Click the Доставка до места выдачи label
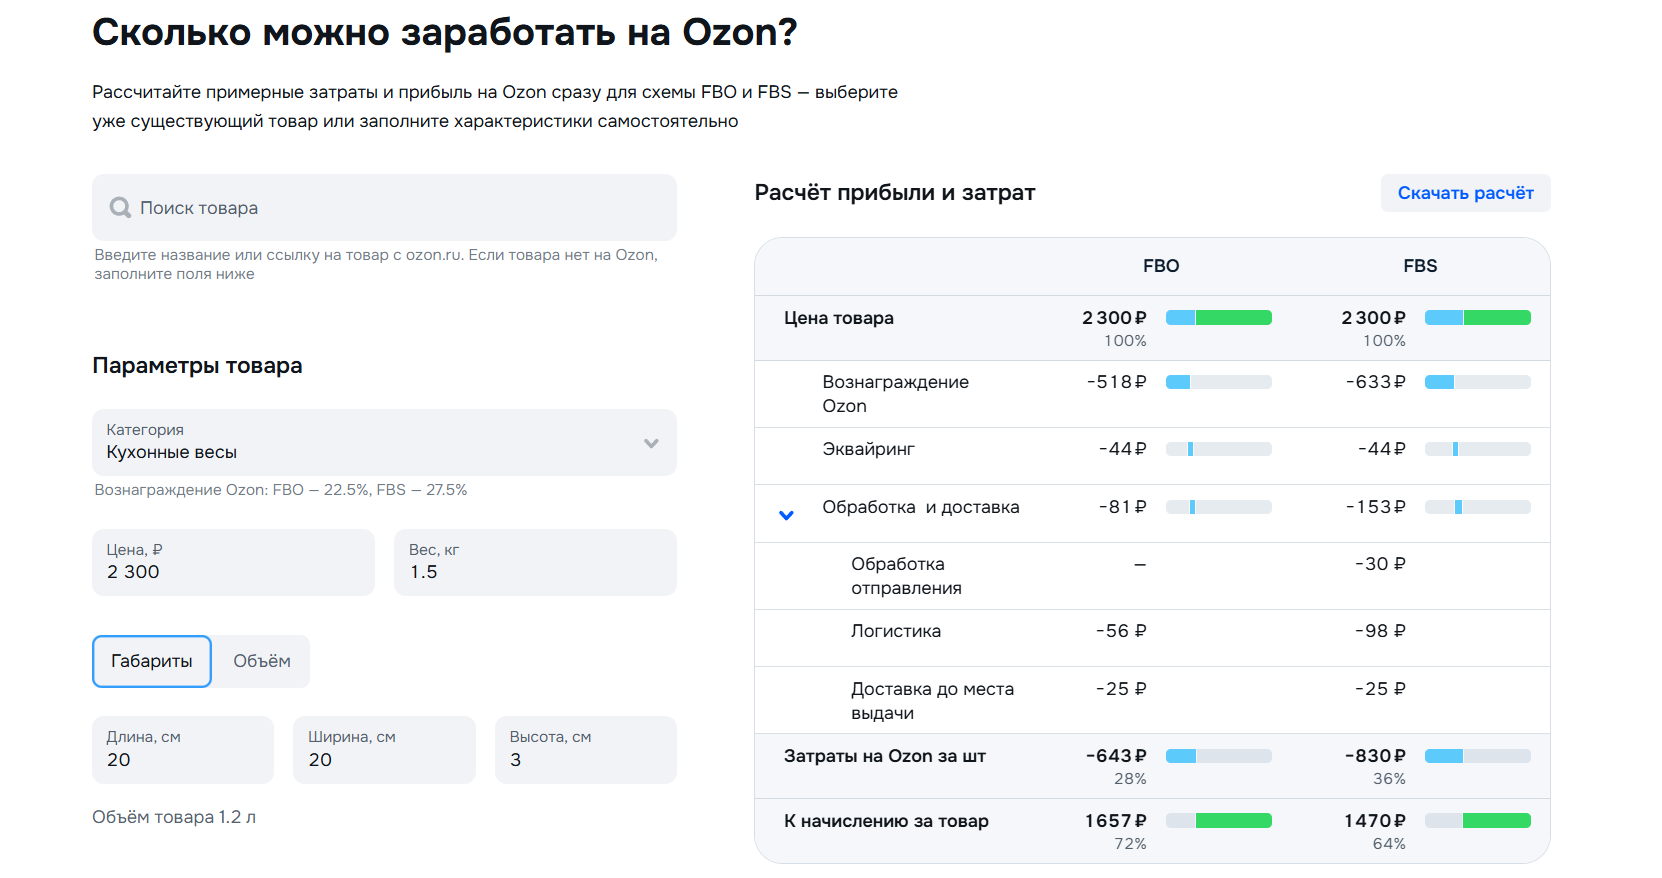 coord(932,701)
